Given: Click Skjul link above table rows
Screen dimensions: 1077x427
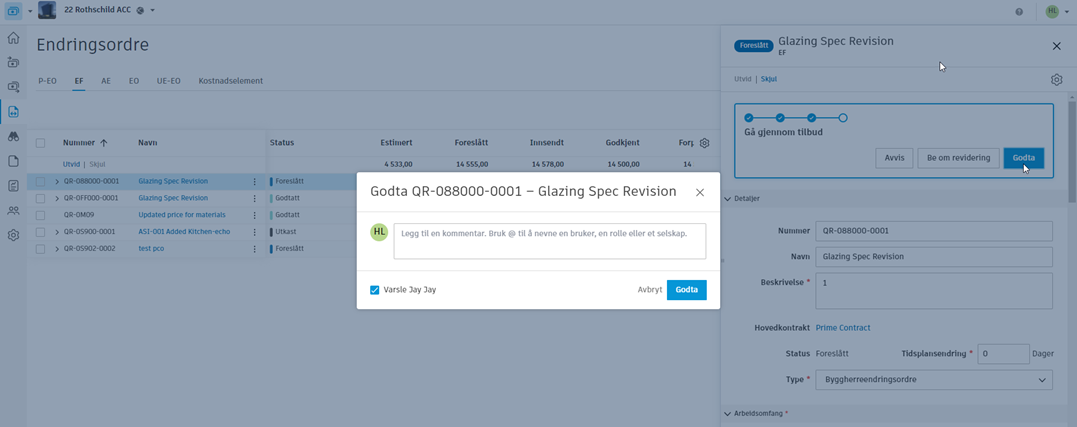Looking at the screenshot, I should pos(98,164).
